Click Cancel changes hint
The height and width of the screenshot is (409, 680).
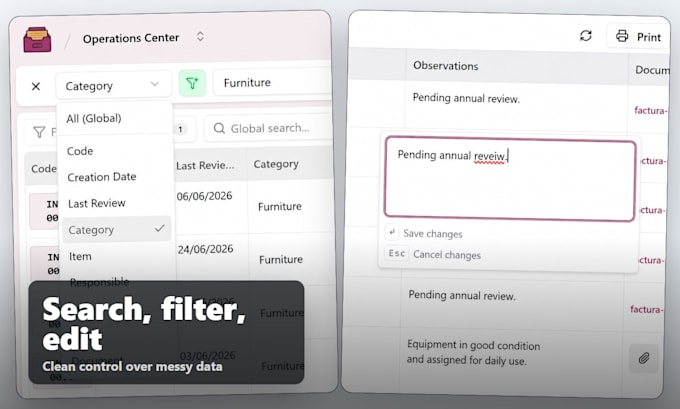click(x=447, y=255)
